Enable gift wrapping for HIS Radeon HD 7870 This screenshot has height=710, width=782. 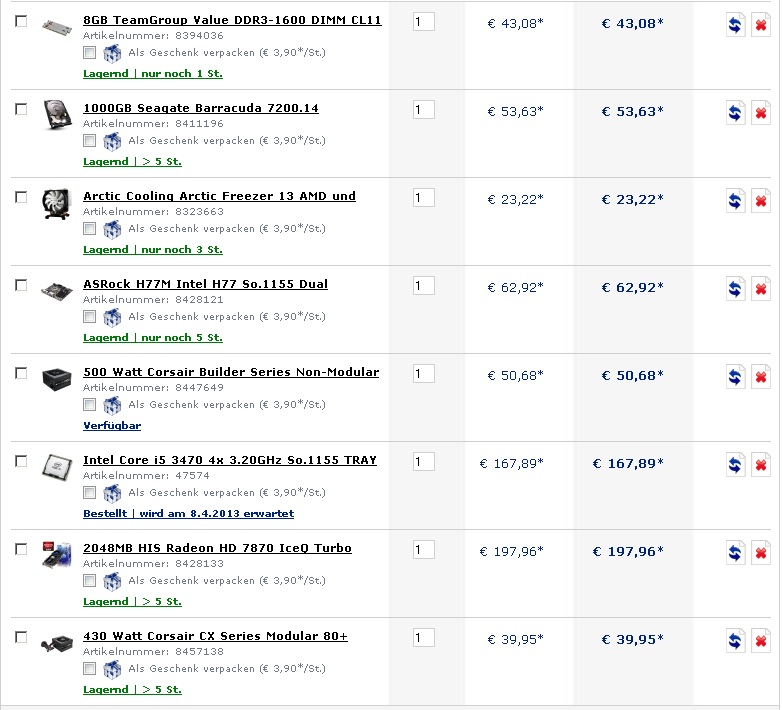tap(90, 581)
